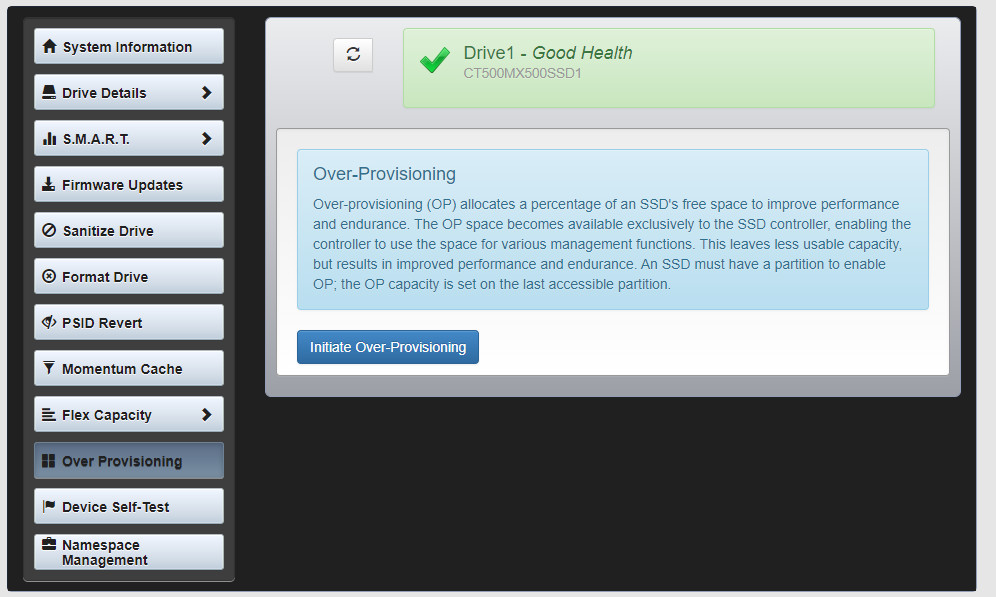Go to the Device Self-Test page

point(128,507)
